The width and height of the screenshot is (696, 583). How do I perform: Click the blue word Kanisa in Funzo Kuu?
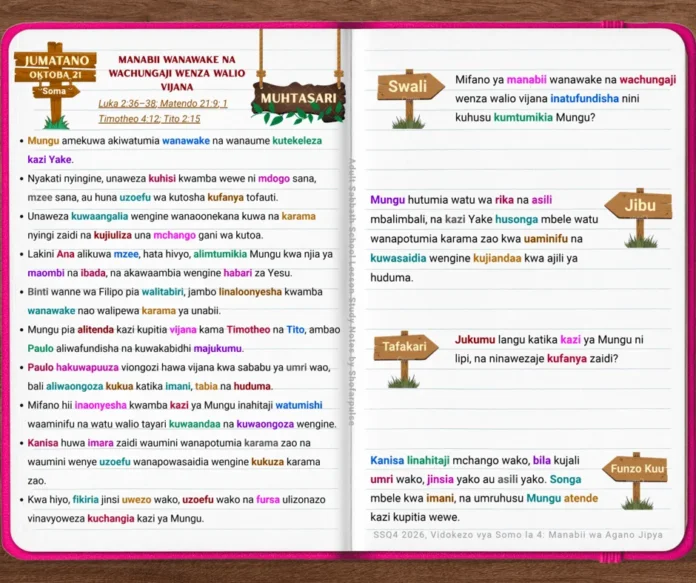[387, 460]
